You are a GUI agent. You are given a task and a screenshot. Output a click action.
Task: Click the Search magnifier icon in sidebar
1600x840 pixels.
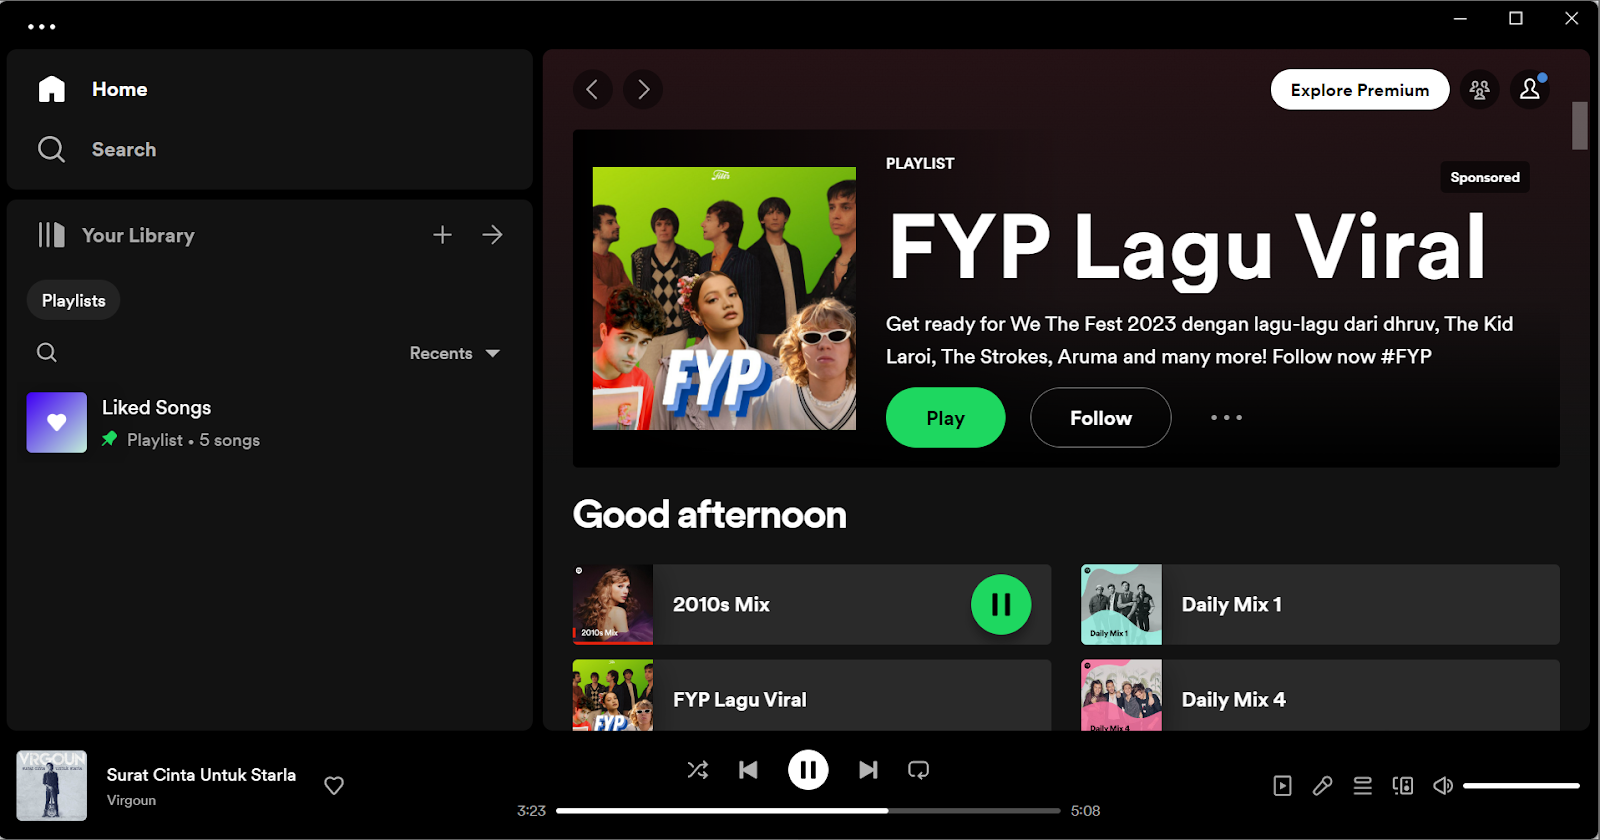(51, 149)
